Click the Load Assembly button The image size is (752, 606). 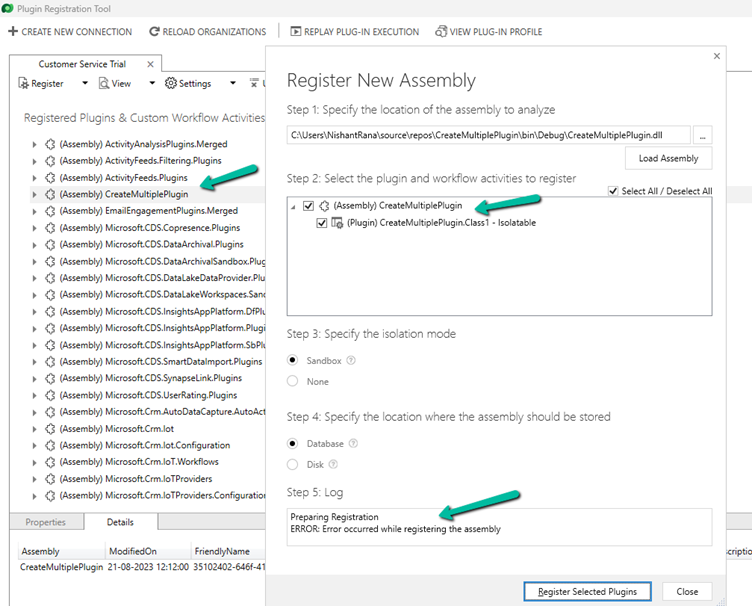click(x=668, y=158)
